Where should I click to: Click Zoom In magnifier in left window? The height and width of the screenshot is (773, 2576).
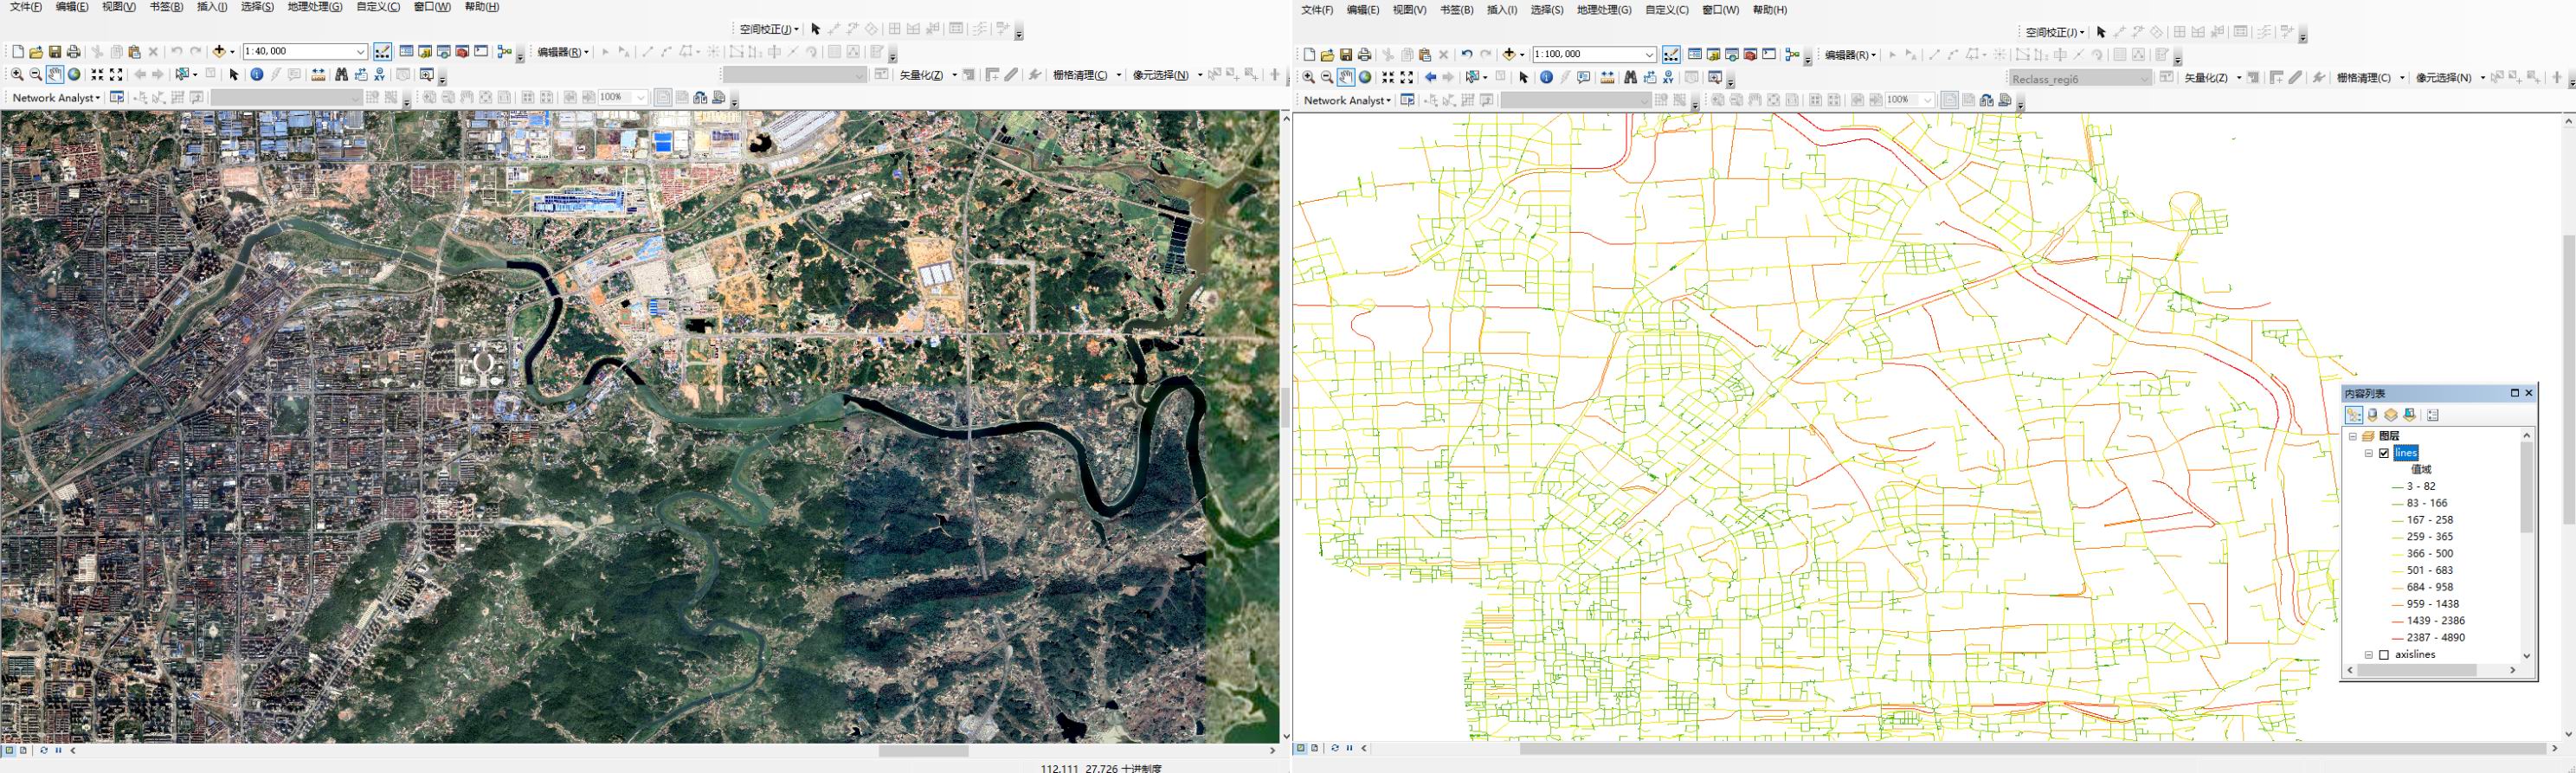17,75
